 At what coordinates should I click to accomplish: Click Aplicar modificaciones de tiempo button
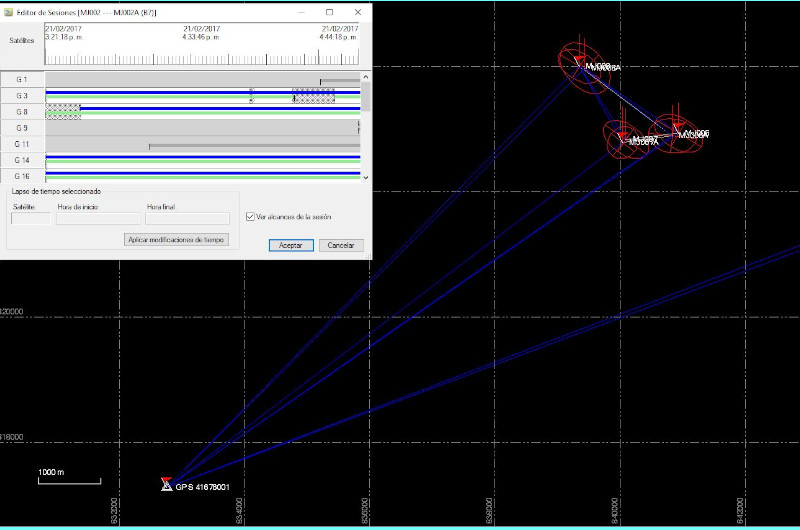(178, 240)
